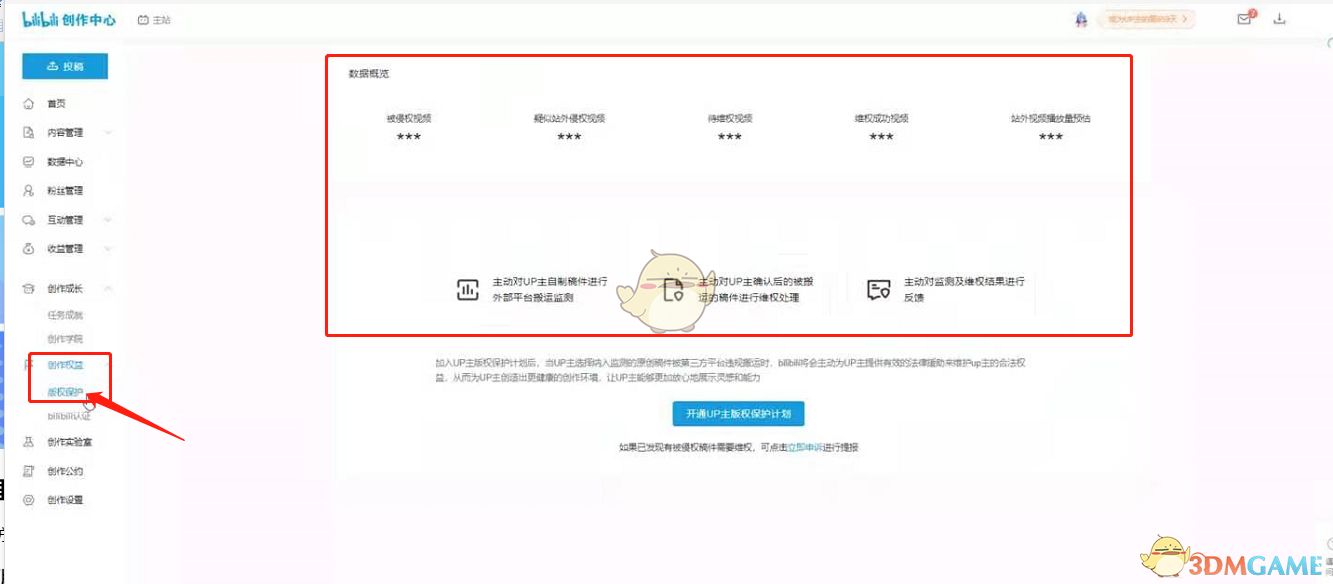
Task: Click the bilibili 创作中心 logo
Action: pos(68,19)
